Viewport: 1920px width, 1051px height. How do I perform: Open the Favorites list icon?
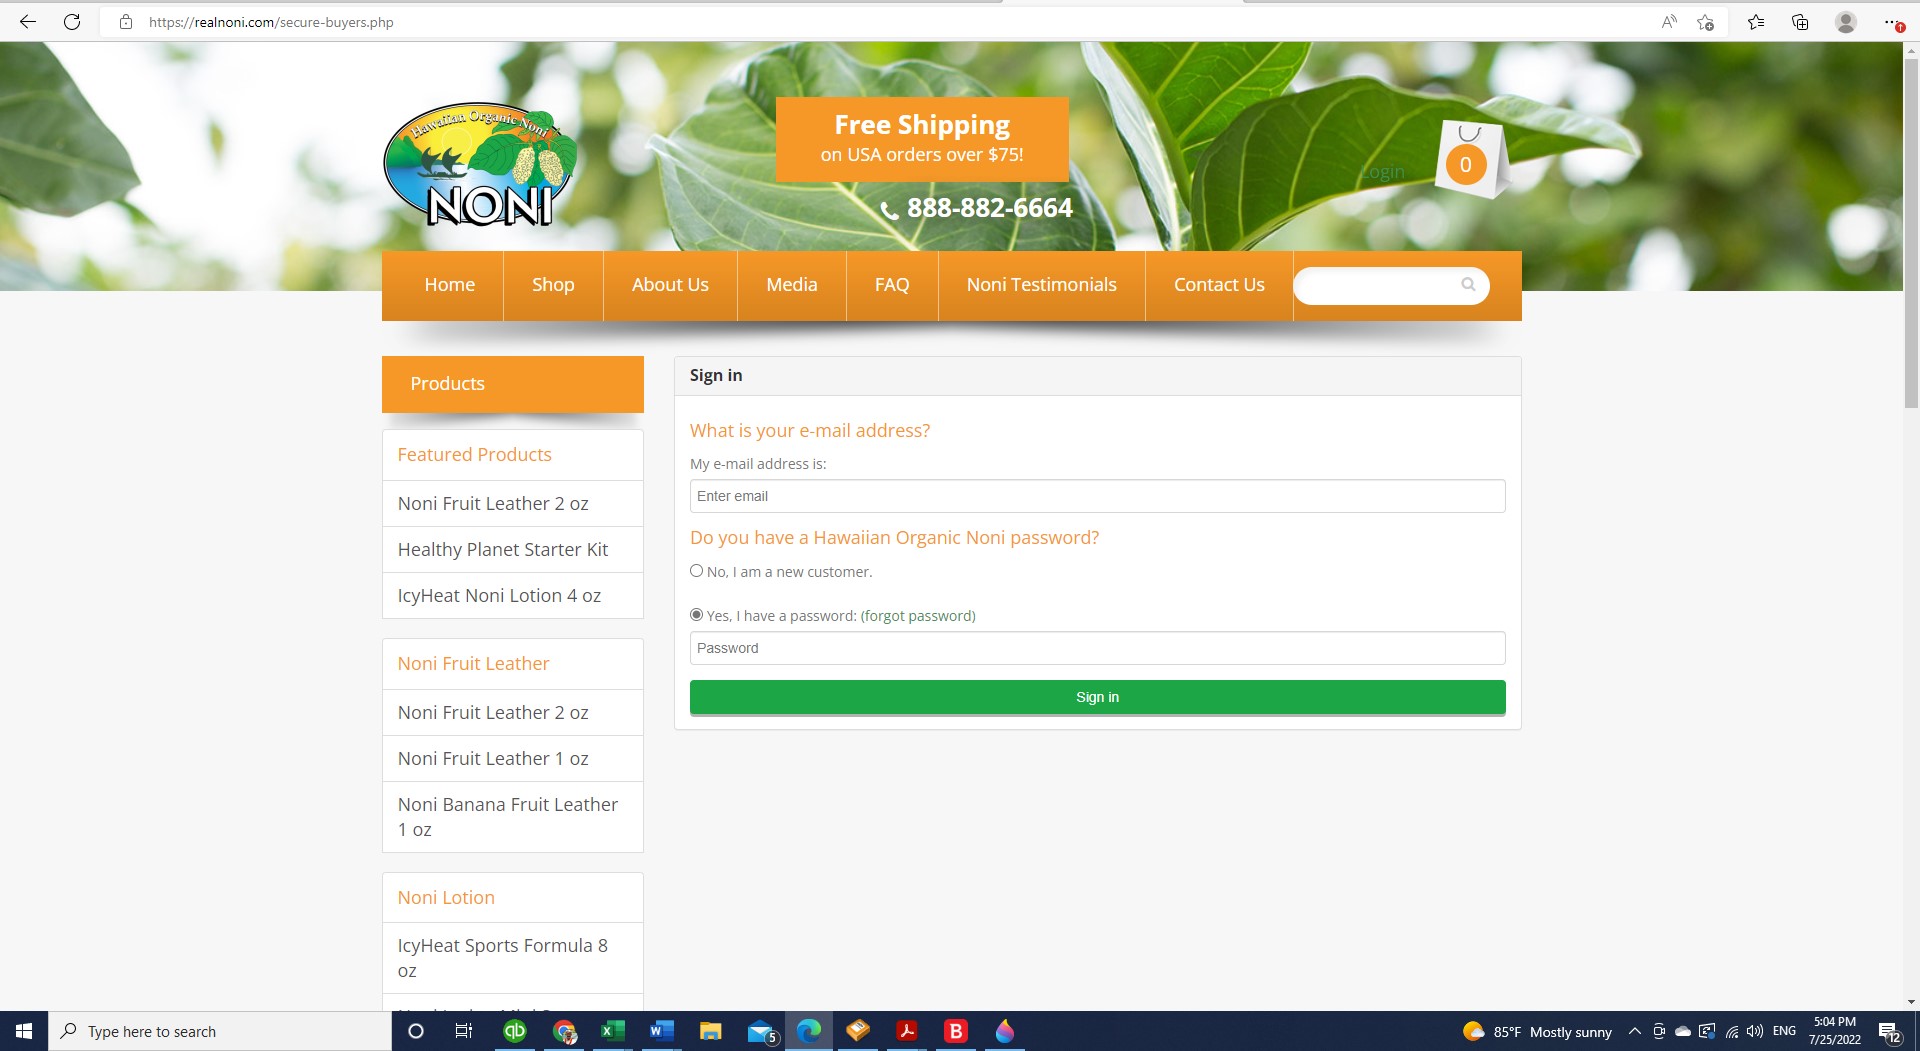(x=1756, y=21)
